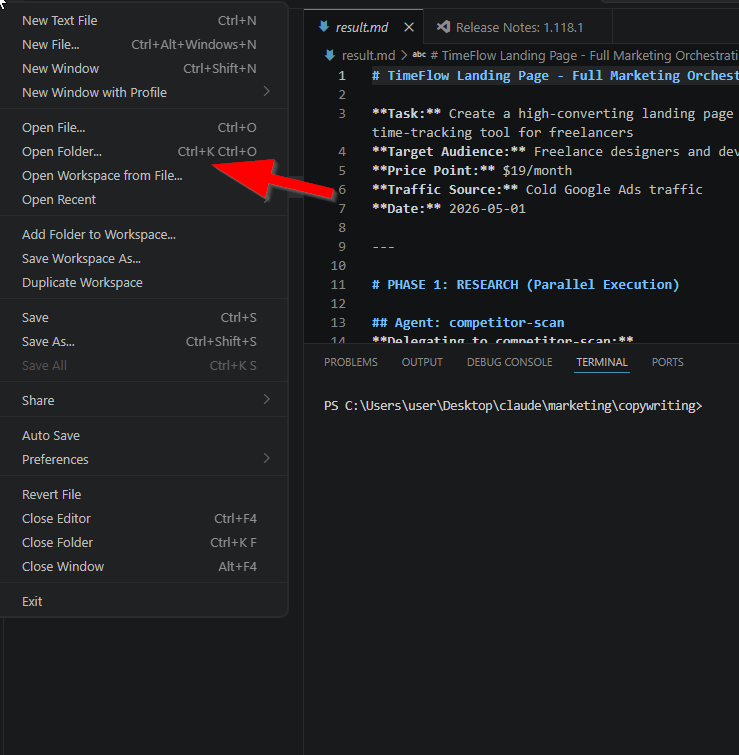Click the markdown icon on result.md tab
This screenshot has height=755, width=739.
pyautogui.click(x=324, y=26)
